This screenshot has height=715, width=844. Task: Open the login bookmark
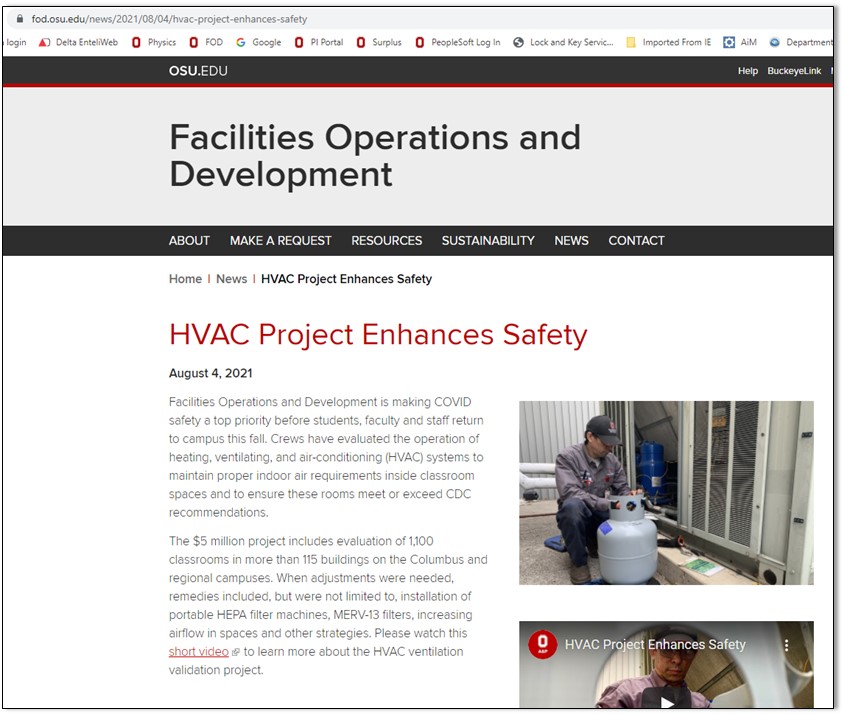click(x=15, y=42)
